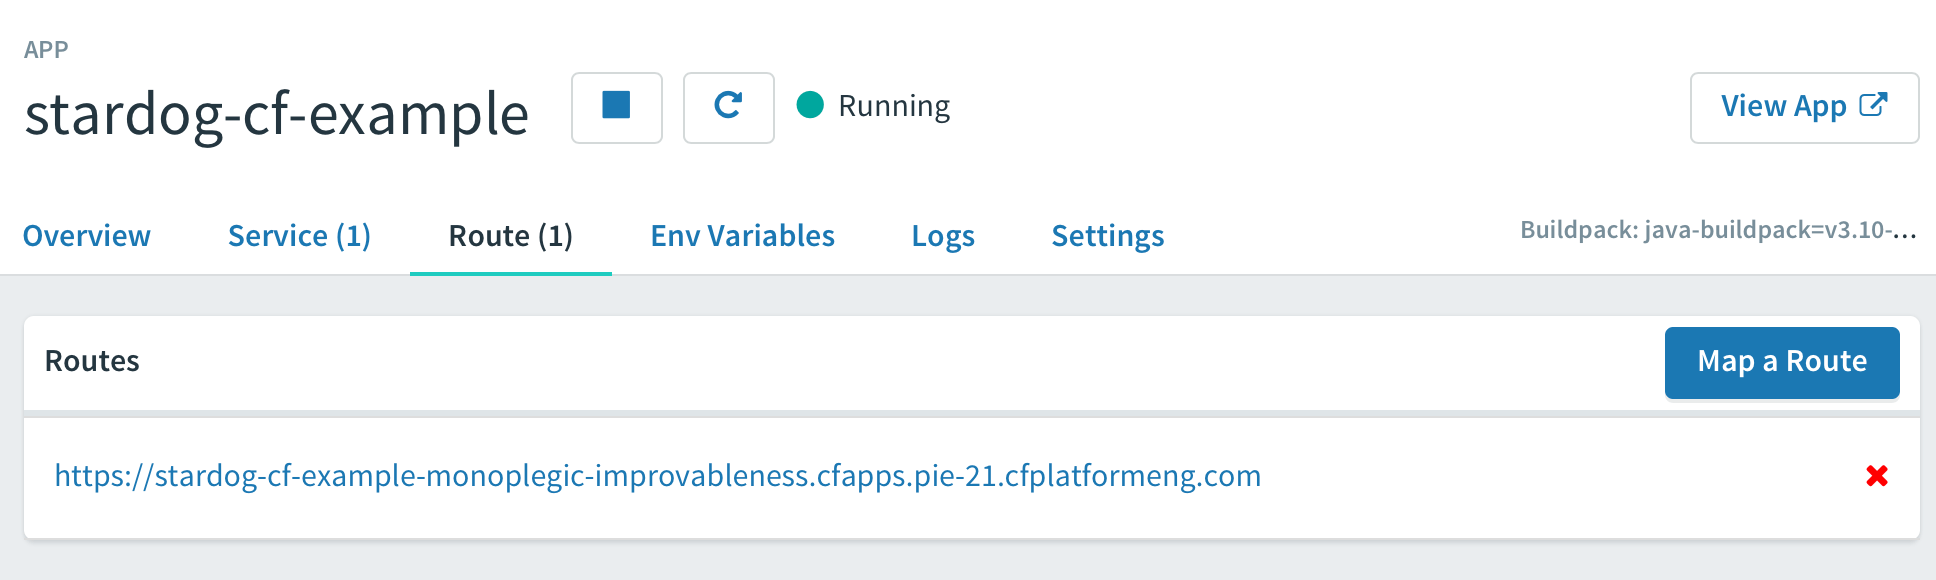Click the View App button label
The width and height of the screenshot is (1936, 580).
click(x=1783, y=106)
